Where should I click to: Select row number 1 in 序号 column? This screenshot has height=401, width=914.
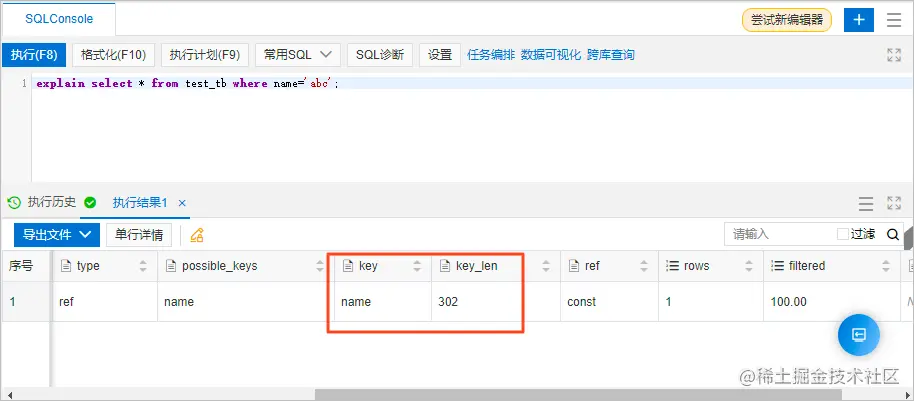[x=26, y=302]
